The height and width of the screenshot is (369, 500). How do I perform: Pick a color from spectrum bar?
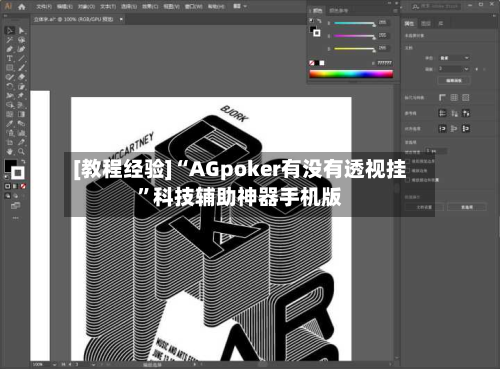351,74
